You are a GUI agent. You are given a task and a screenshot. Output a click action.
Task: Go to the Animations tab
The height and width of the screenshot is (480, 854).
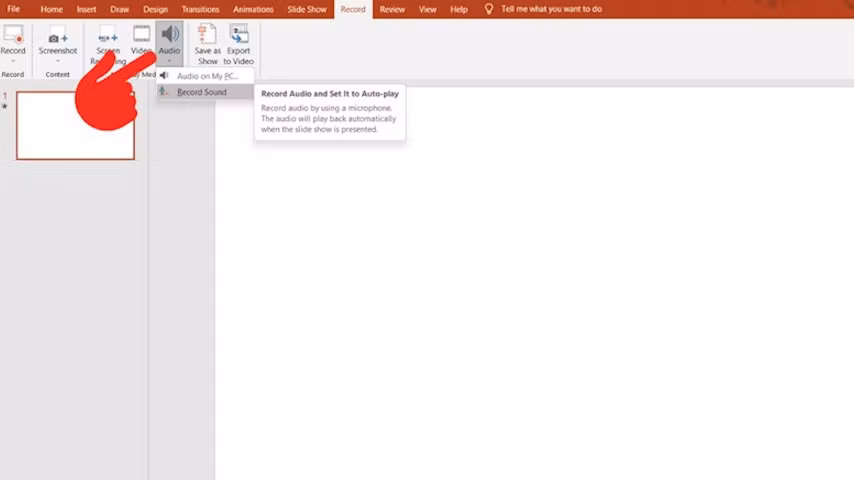[253, 9]
